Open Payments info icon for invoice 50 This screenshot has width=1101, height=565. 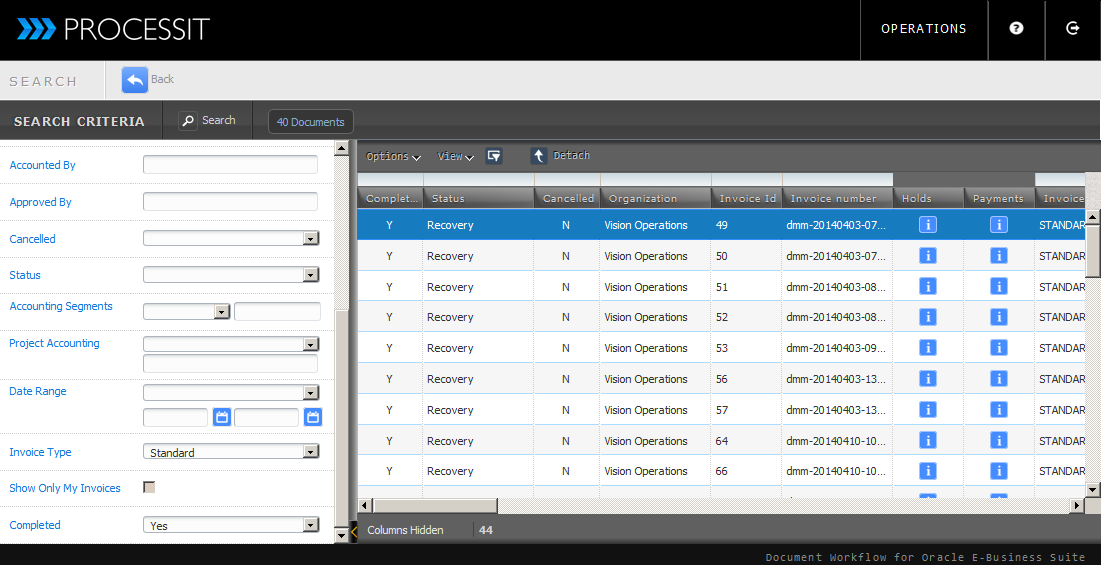pyautogui.click(x=998, y=256)
